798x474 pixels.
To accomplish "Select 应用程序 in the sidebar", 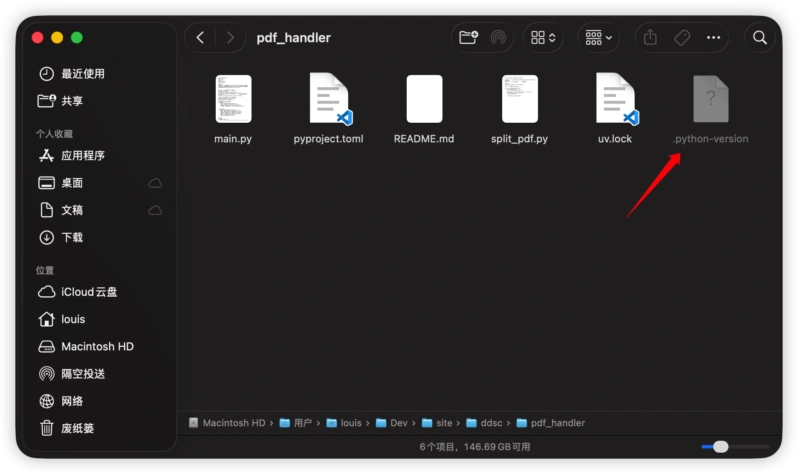I will coord(82,156).
